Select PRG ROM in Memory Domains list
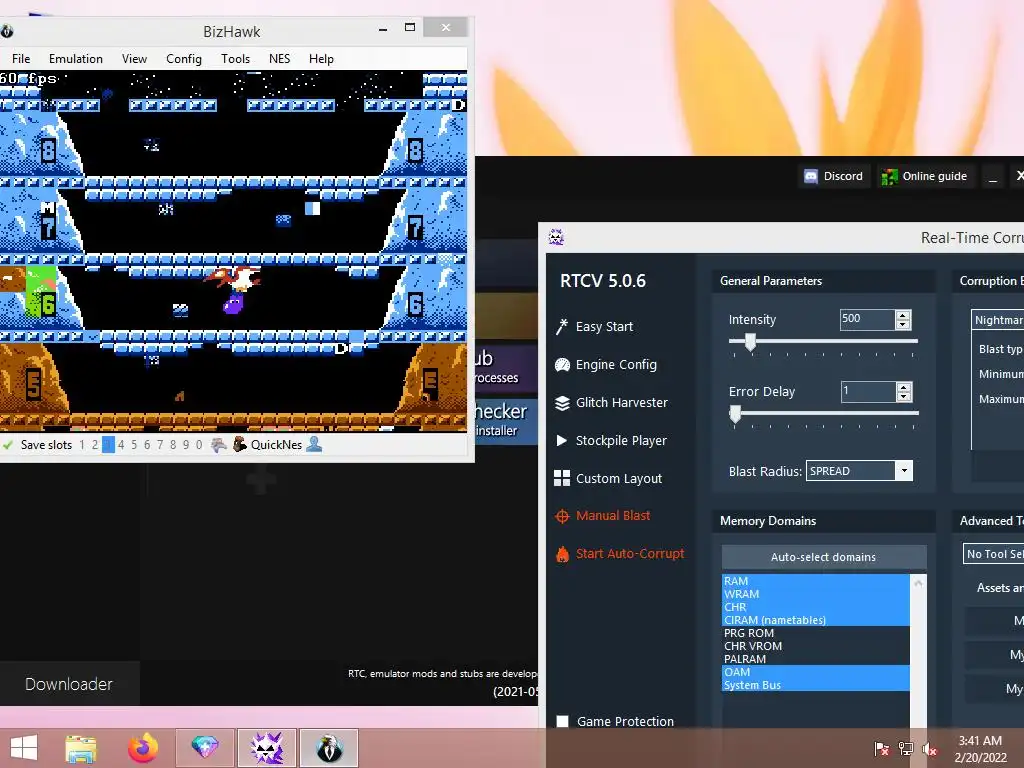Viewport: 1024px width, 768px height. (x=816, y=633)
